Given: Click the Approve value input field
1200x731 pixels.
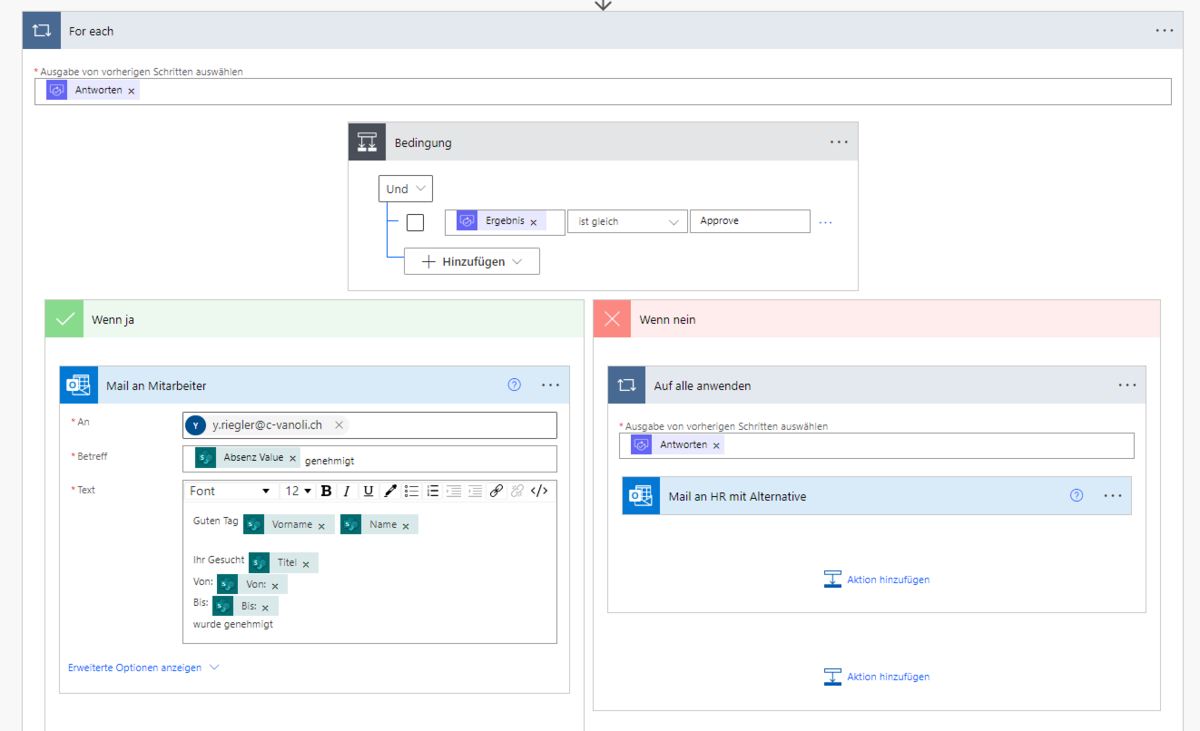Looking at the screenshot, I should click(749, 222).
